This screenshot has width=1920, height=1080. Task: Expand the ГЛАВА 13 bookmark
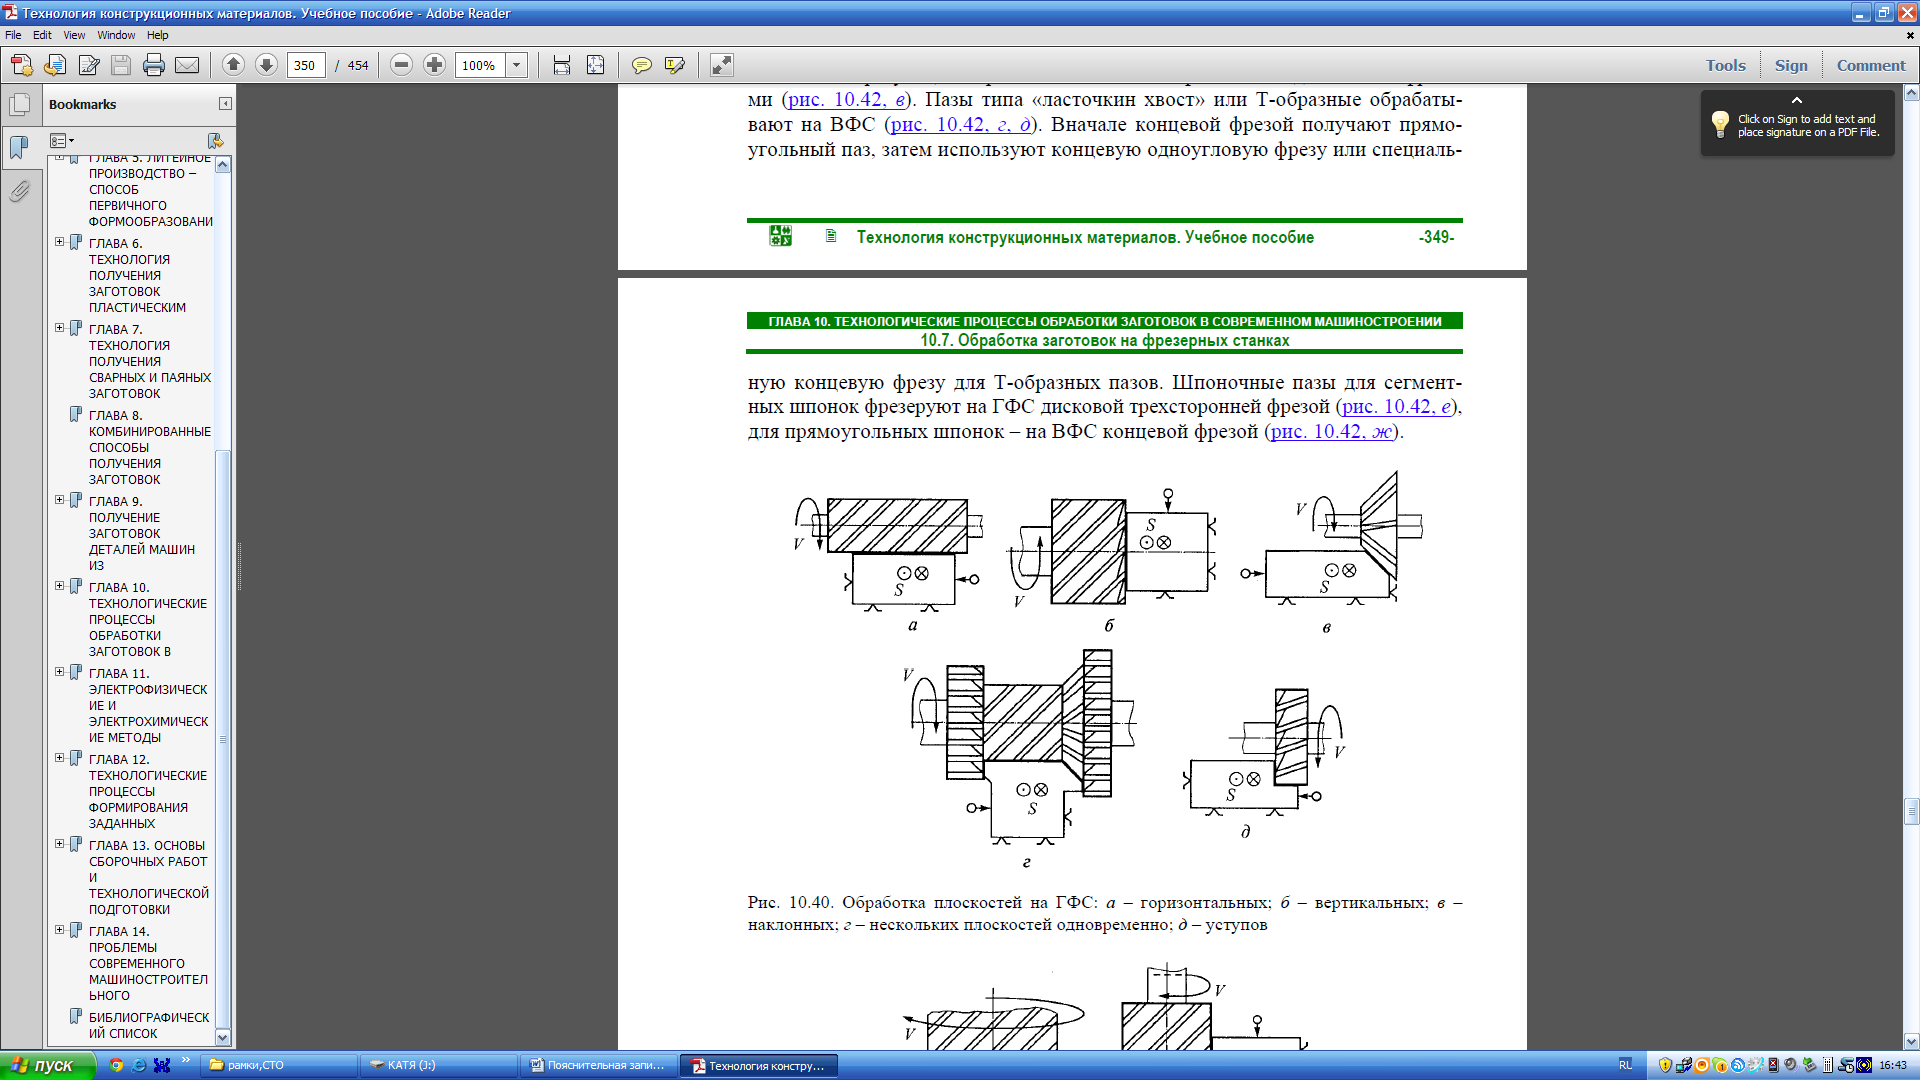click(60, 844)
